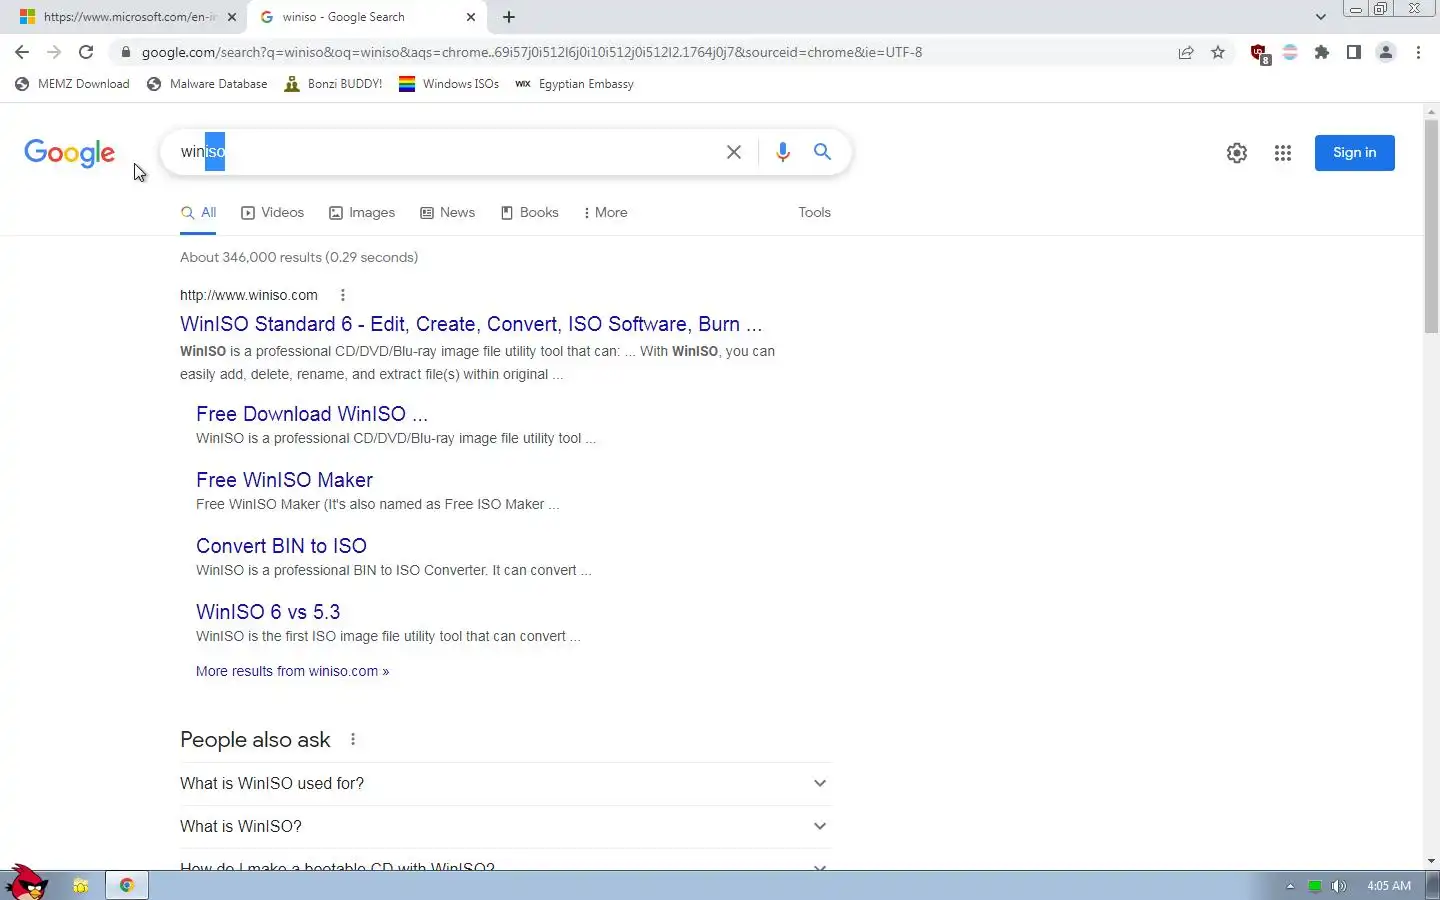Open the Extensions puzzle piece icon
The height and width of the screenshot is (900, 1440).
1322,52
